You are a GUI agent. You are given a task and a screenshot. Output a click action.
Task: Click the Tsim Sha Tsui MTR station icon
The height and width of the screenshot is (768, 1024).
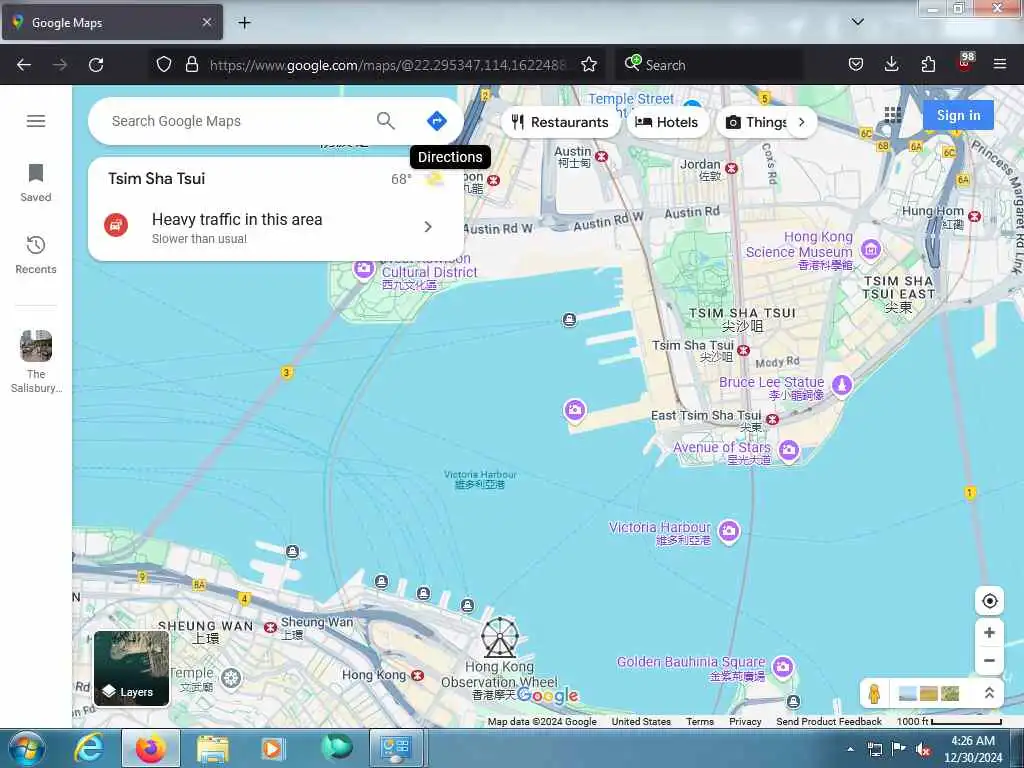point(743,351)
